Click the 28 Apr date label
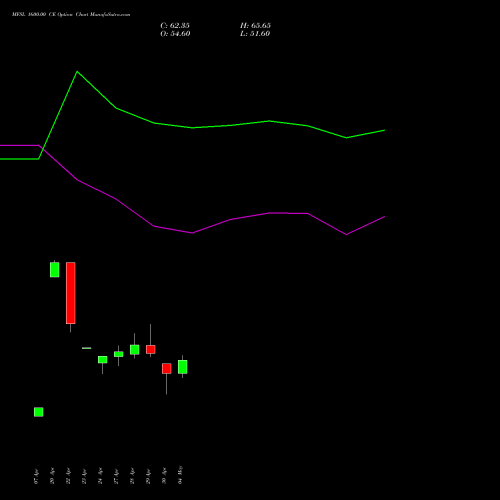 click(x=132, y=476)
